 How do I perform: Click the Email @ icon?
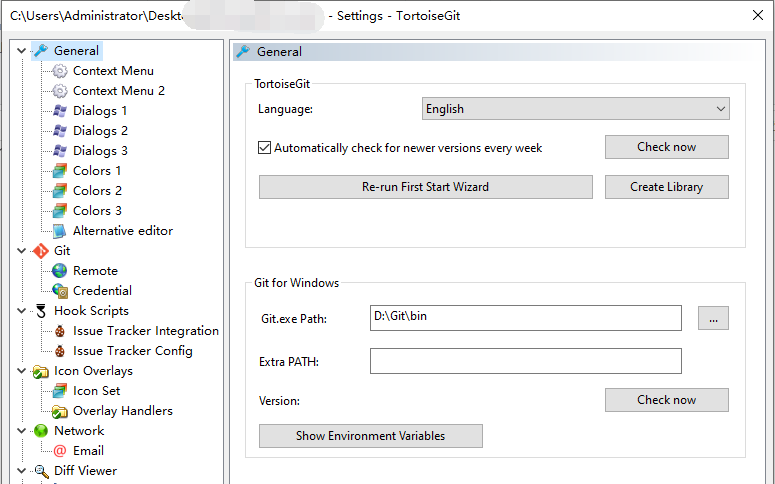[x=60, y=451]
